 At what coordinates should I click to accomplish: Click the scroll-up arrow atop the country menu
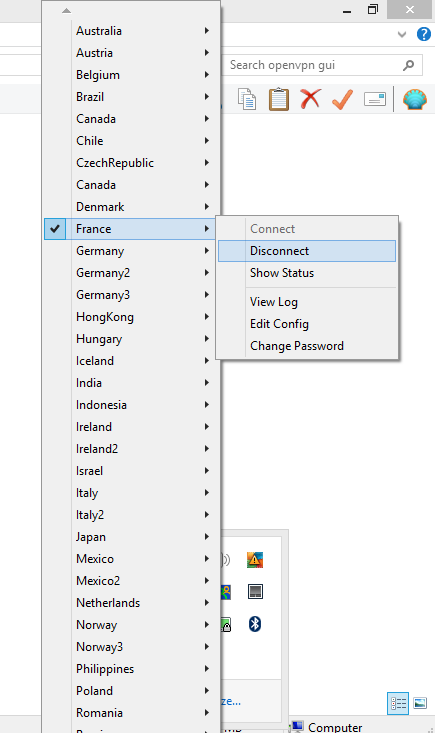click(x=66, y=10)
